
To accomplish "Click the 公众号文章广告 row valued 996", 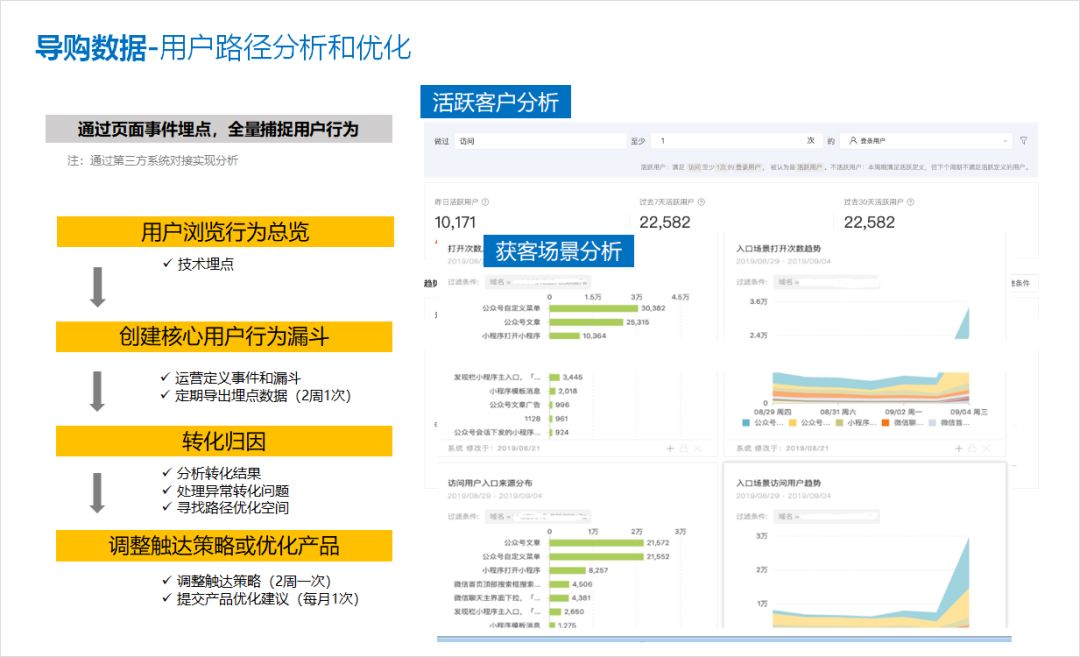I will point(529,405).
